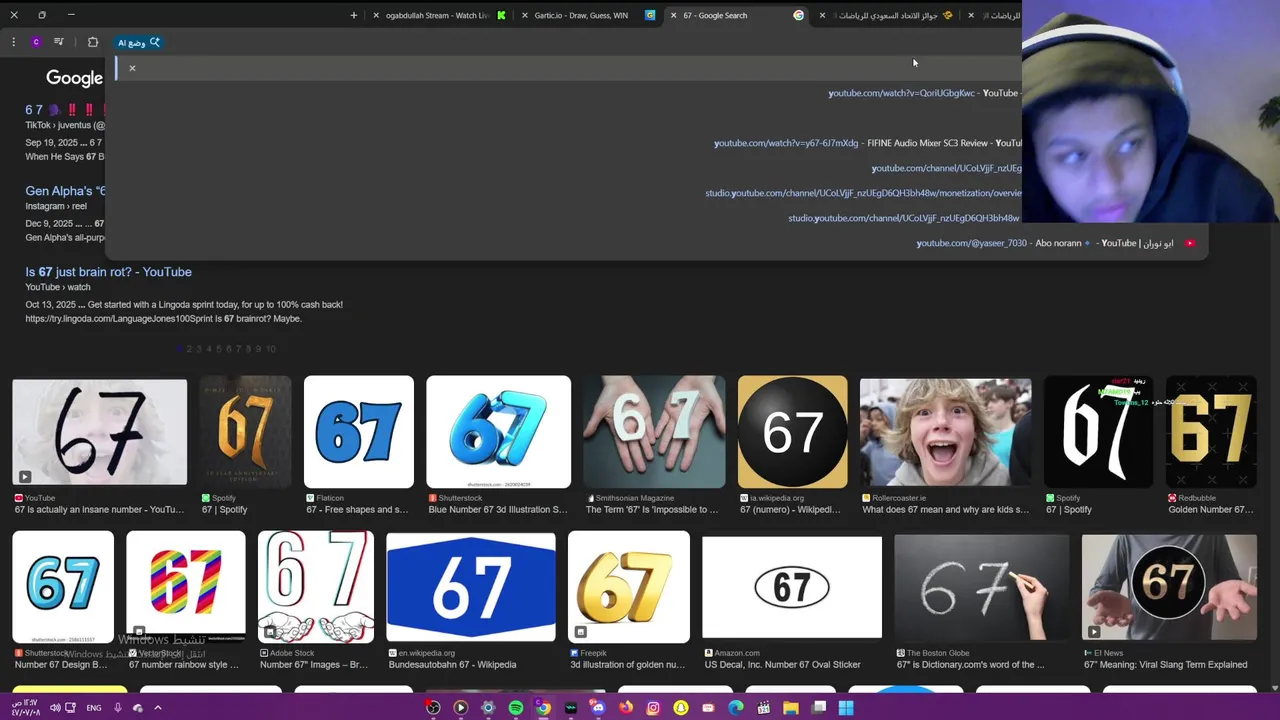Launch Firefox from the taskbar
This screenshot has height=720, width=1280.
(x=626, y=708)
